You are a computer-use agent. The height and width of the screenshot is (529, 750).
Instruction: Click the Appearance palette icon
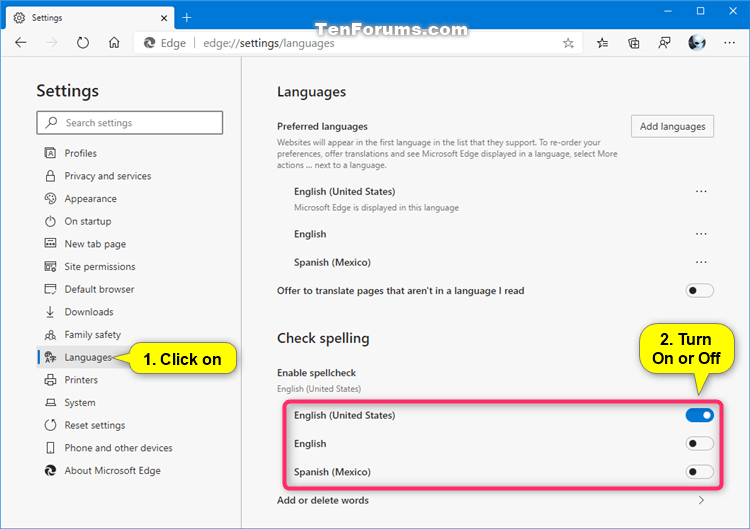[x=50, y=198]
